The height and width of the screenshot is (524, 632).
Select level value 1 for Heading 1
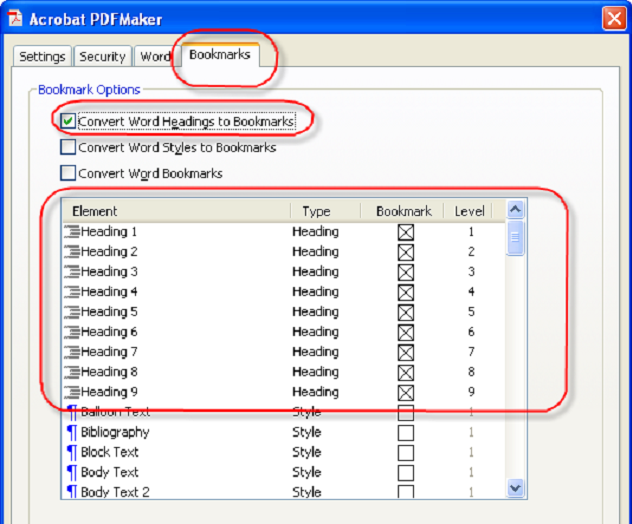471,232
